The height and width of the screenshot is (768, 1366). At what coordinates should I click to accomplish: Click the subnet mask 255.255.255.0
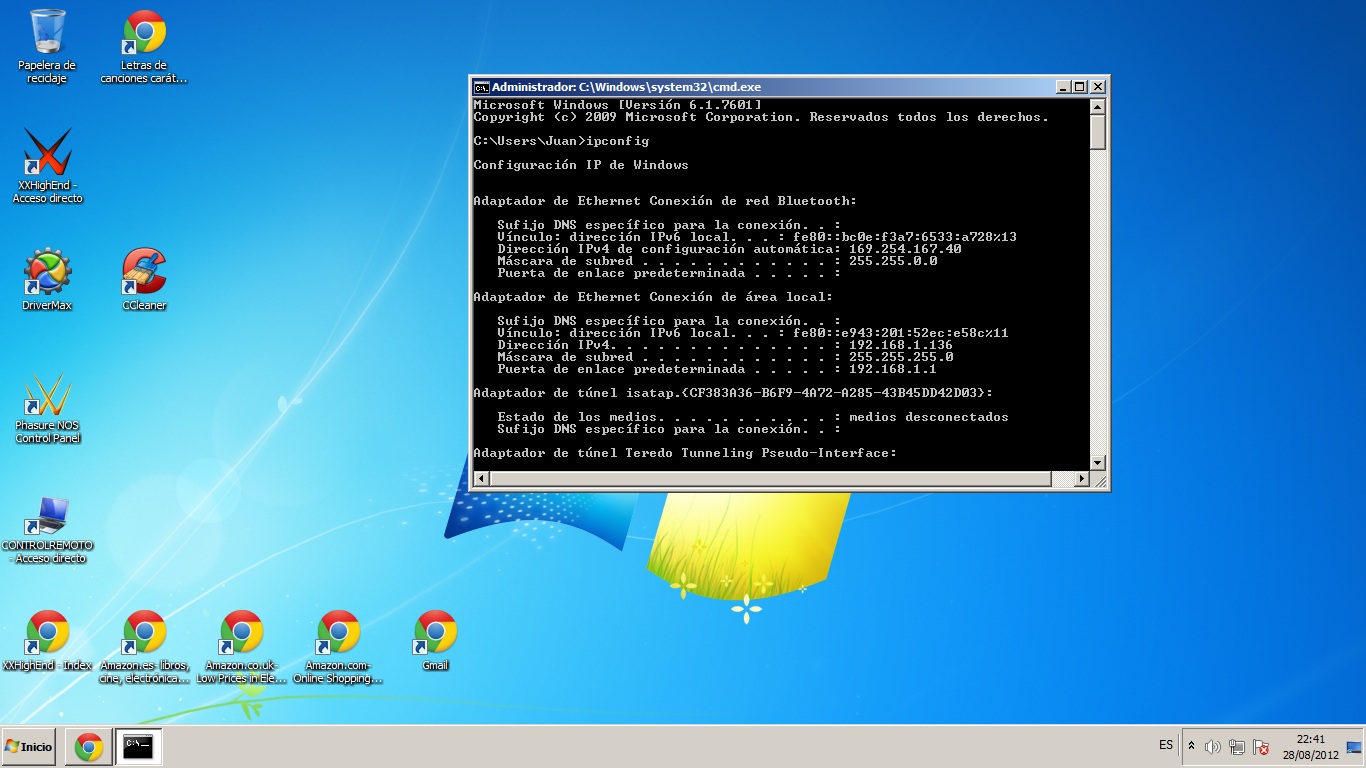click(x=901, y=357)
